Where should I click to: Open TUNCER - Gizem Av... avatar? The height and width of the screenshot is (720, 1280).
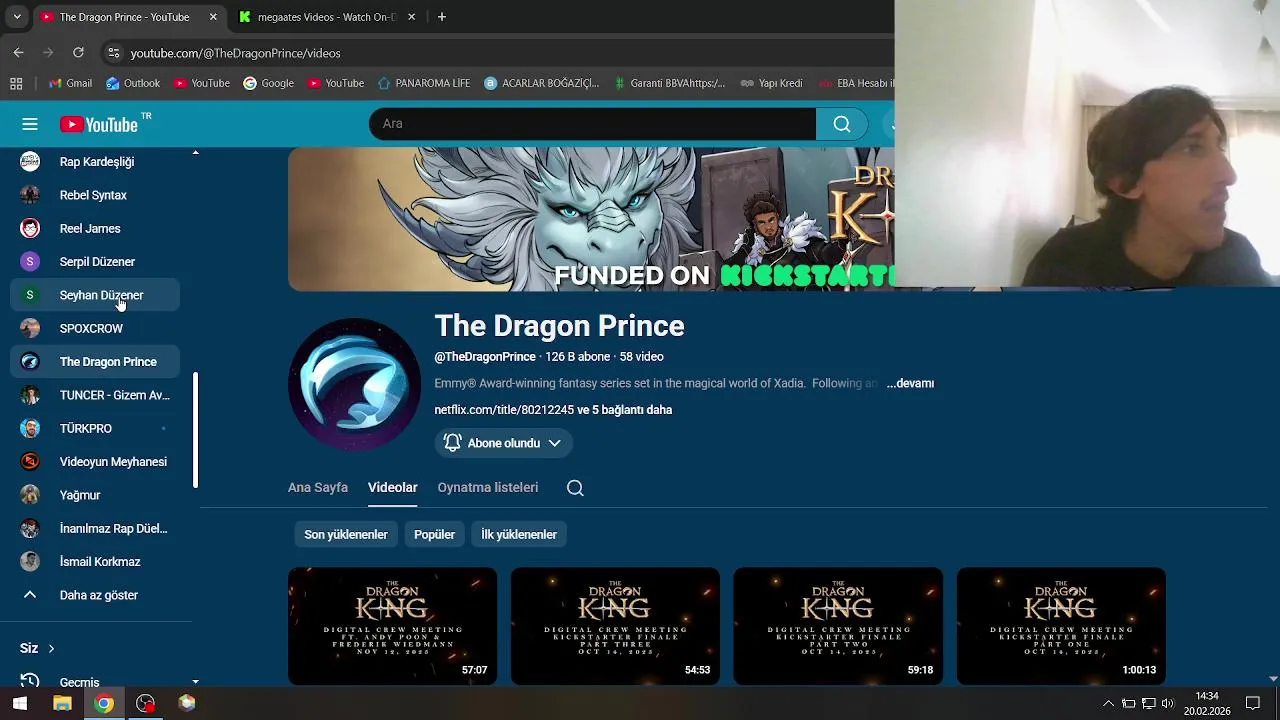click(30, 395)
